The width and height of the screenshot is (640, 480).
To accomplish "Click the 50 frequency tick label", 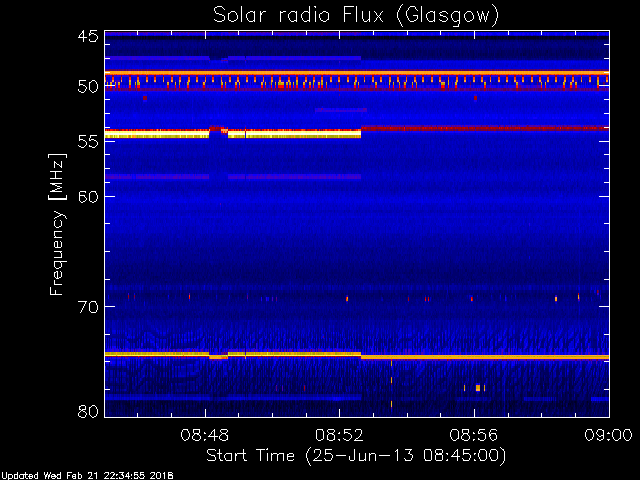I will 88,87.
